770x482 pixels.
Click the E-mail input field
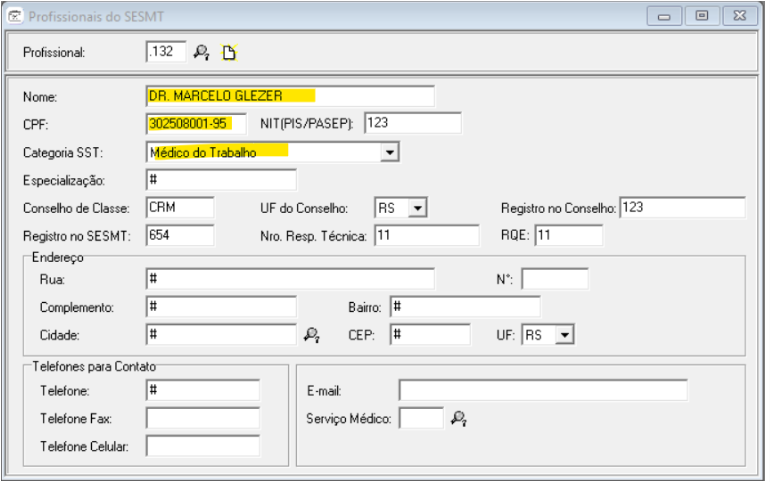542,390
